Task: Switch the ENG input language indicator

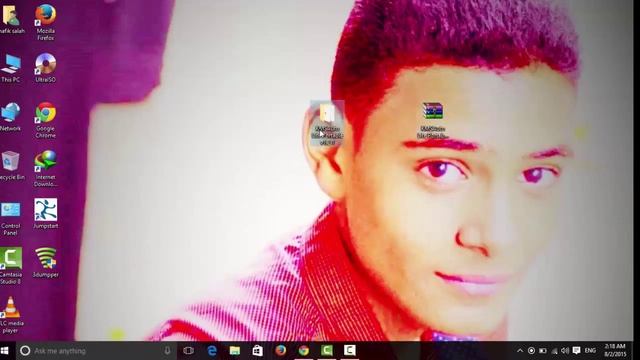Action: [x=590, y=350]
